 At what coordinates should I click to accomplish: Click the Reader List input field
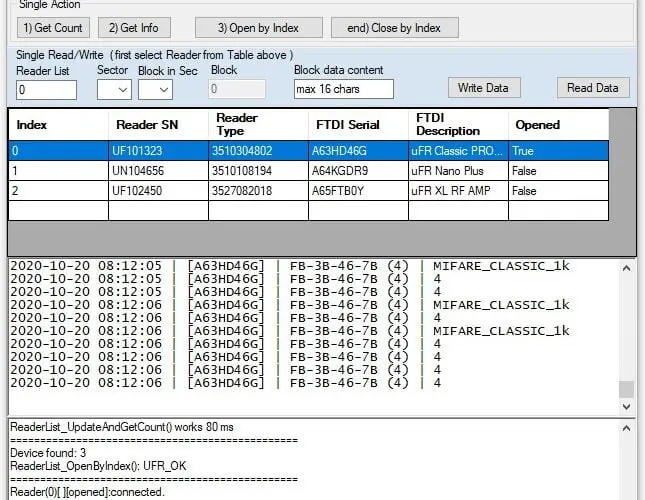pos(46,90)
